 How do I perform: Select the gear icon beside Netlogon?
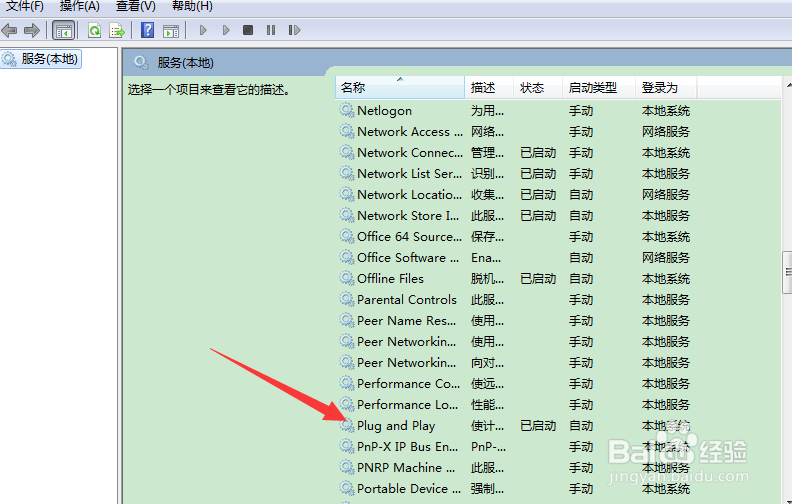point(346,110)
